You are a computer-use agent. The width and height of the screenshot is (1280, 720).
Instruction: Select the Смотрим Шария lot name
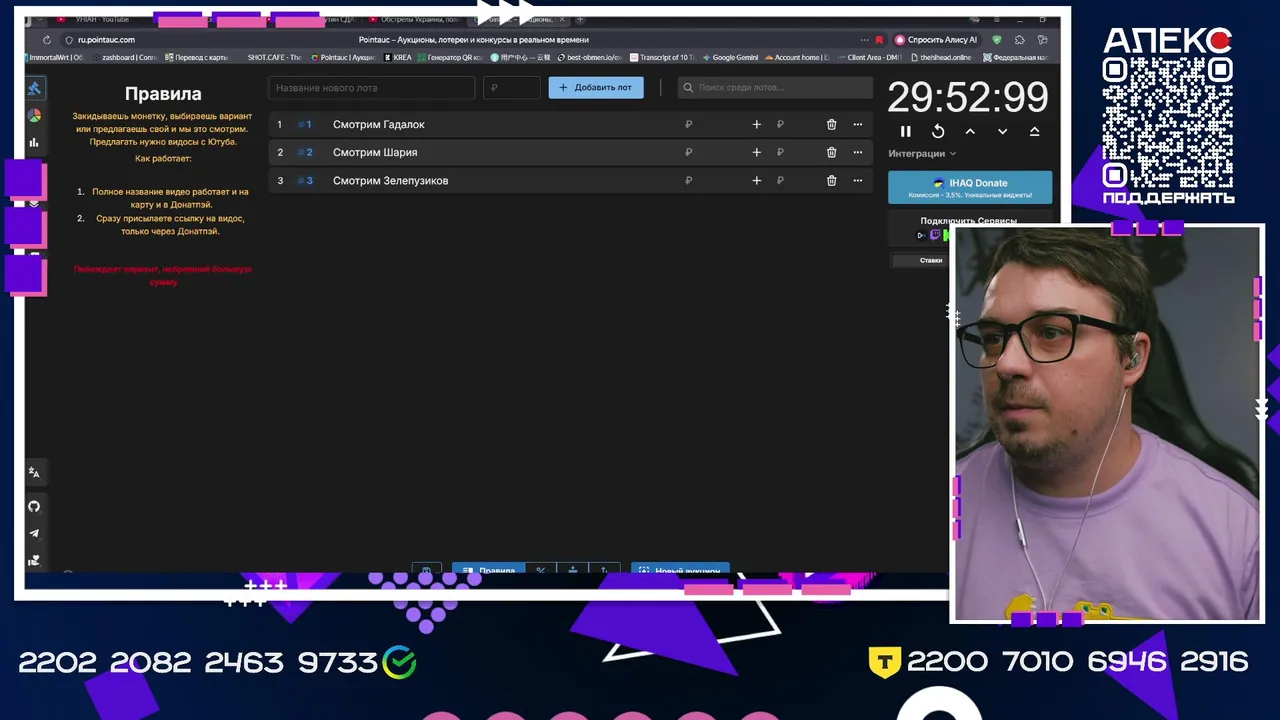coord(375,152)
